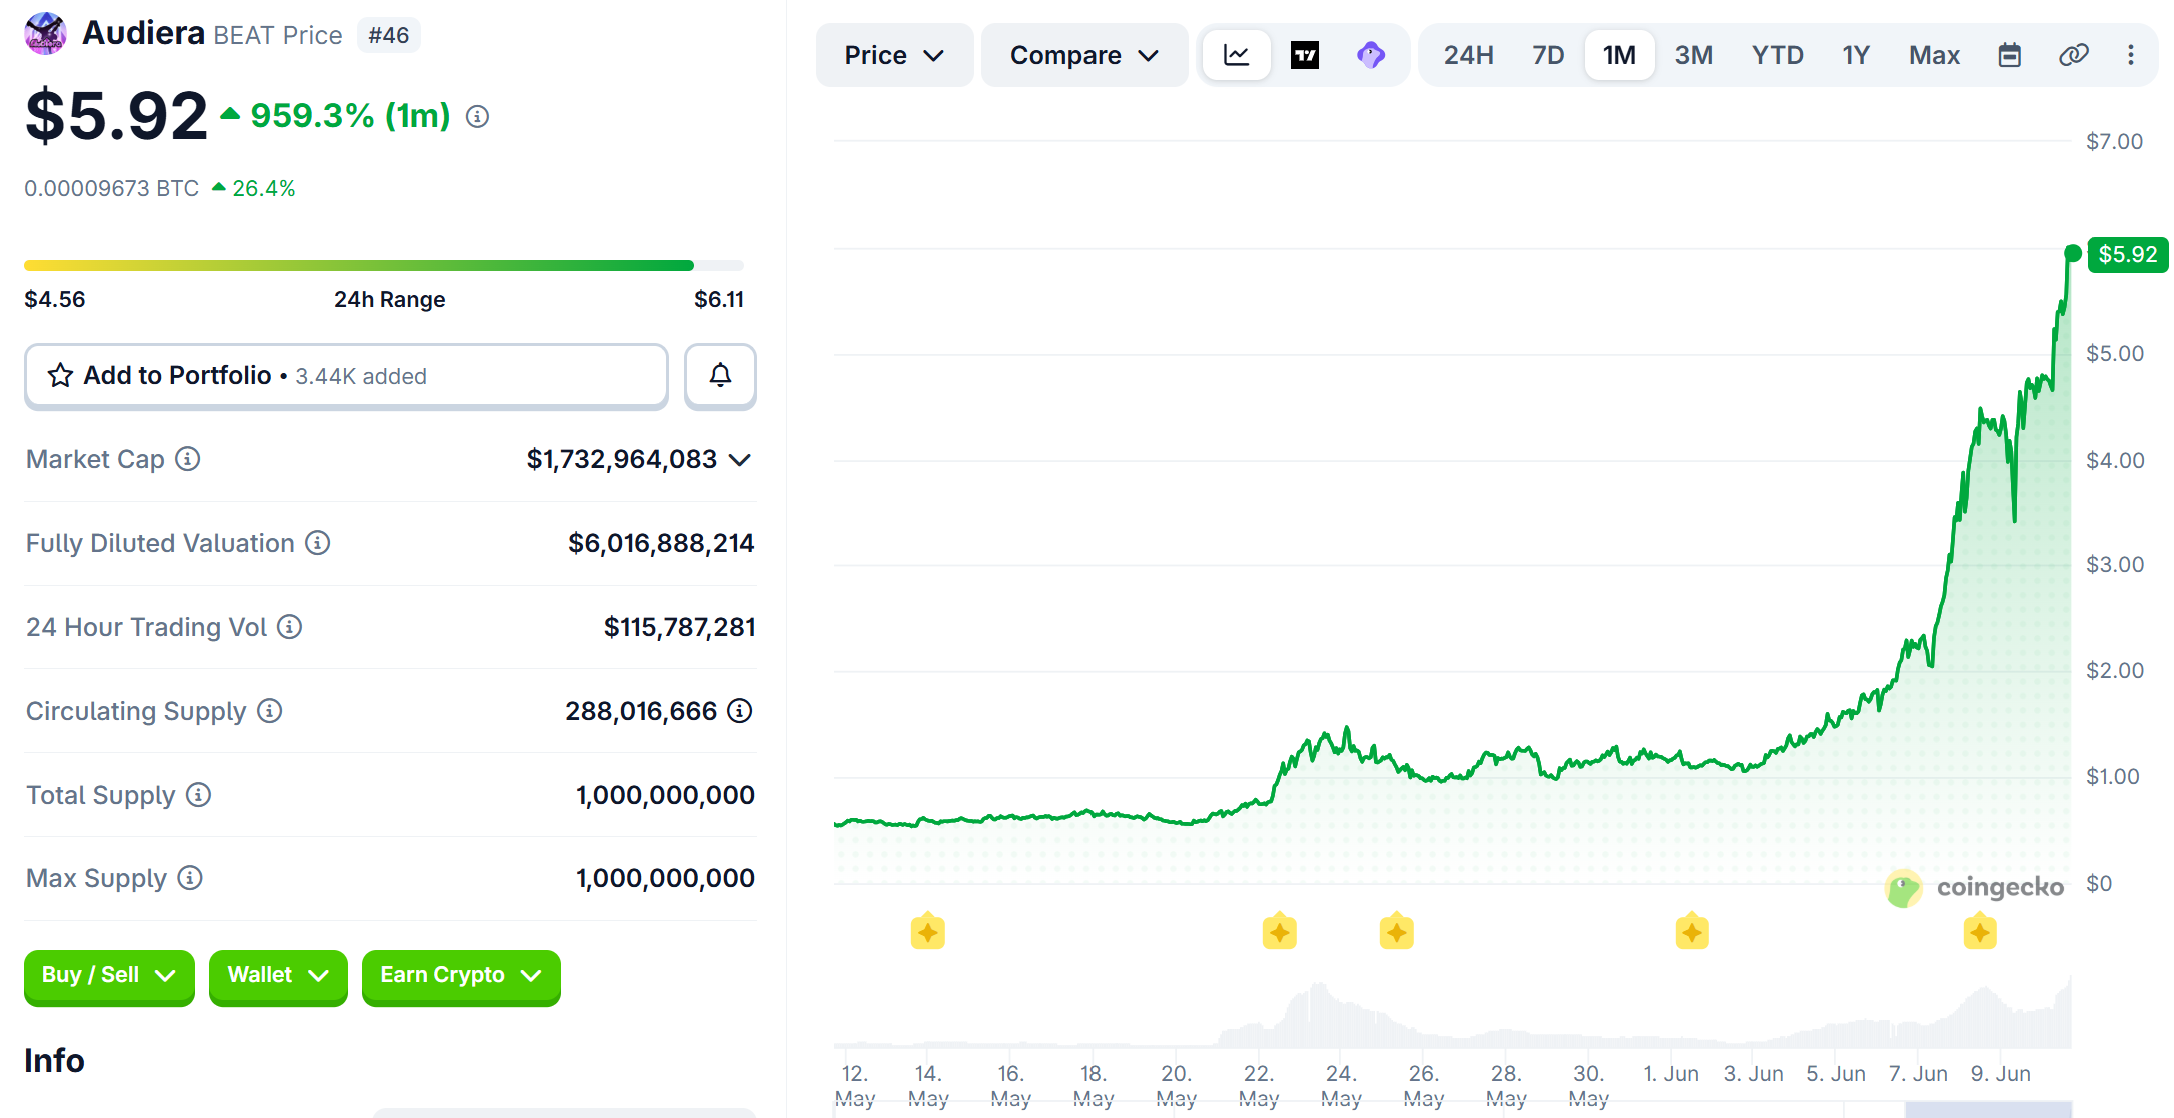Click the $6,016,888,214 valuation value

(x=661, y=543)
